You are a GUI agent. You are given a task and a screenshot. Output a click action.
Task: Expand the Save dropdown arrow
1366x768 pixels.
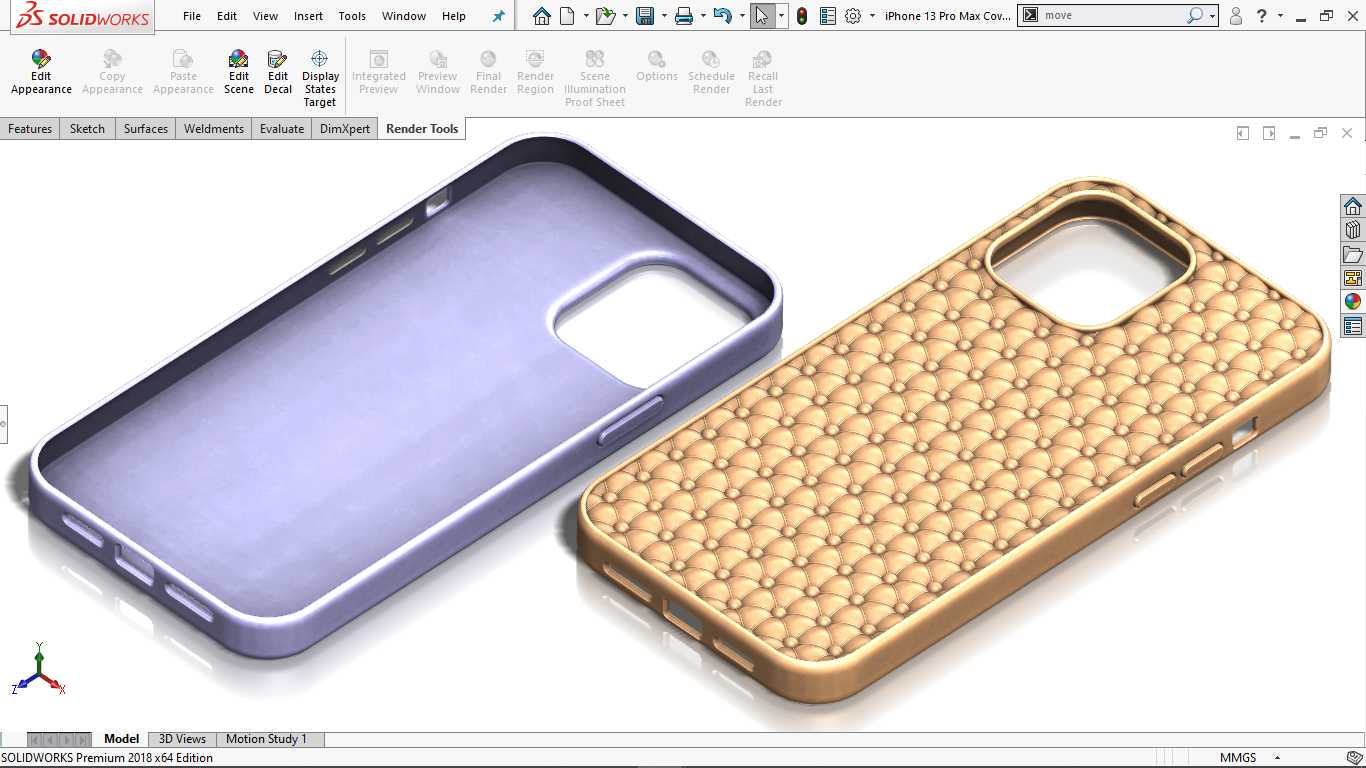coord(664,16)
